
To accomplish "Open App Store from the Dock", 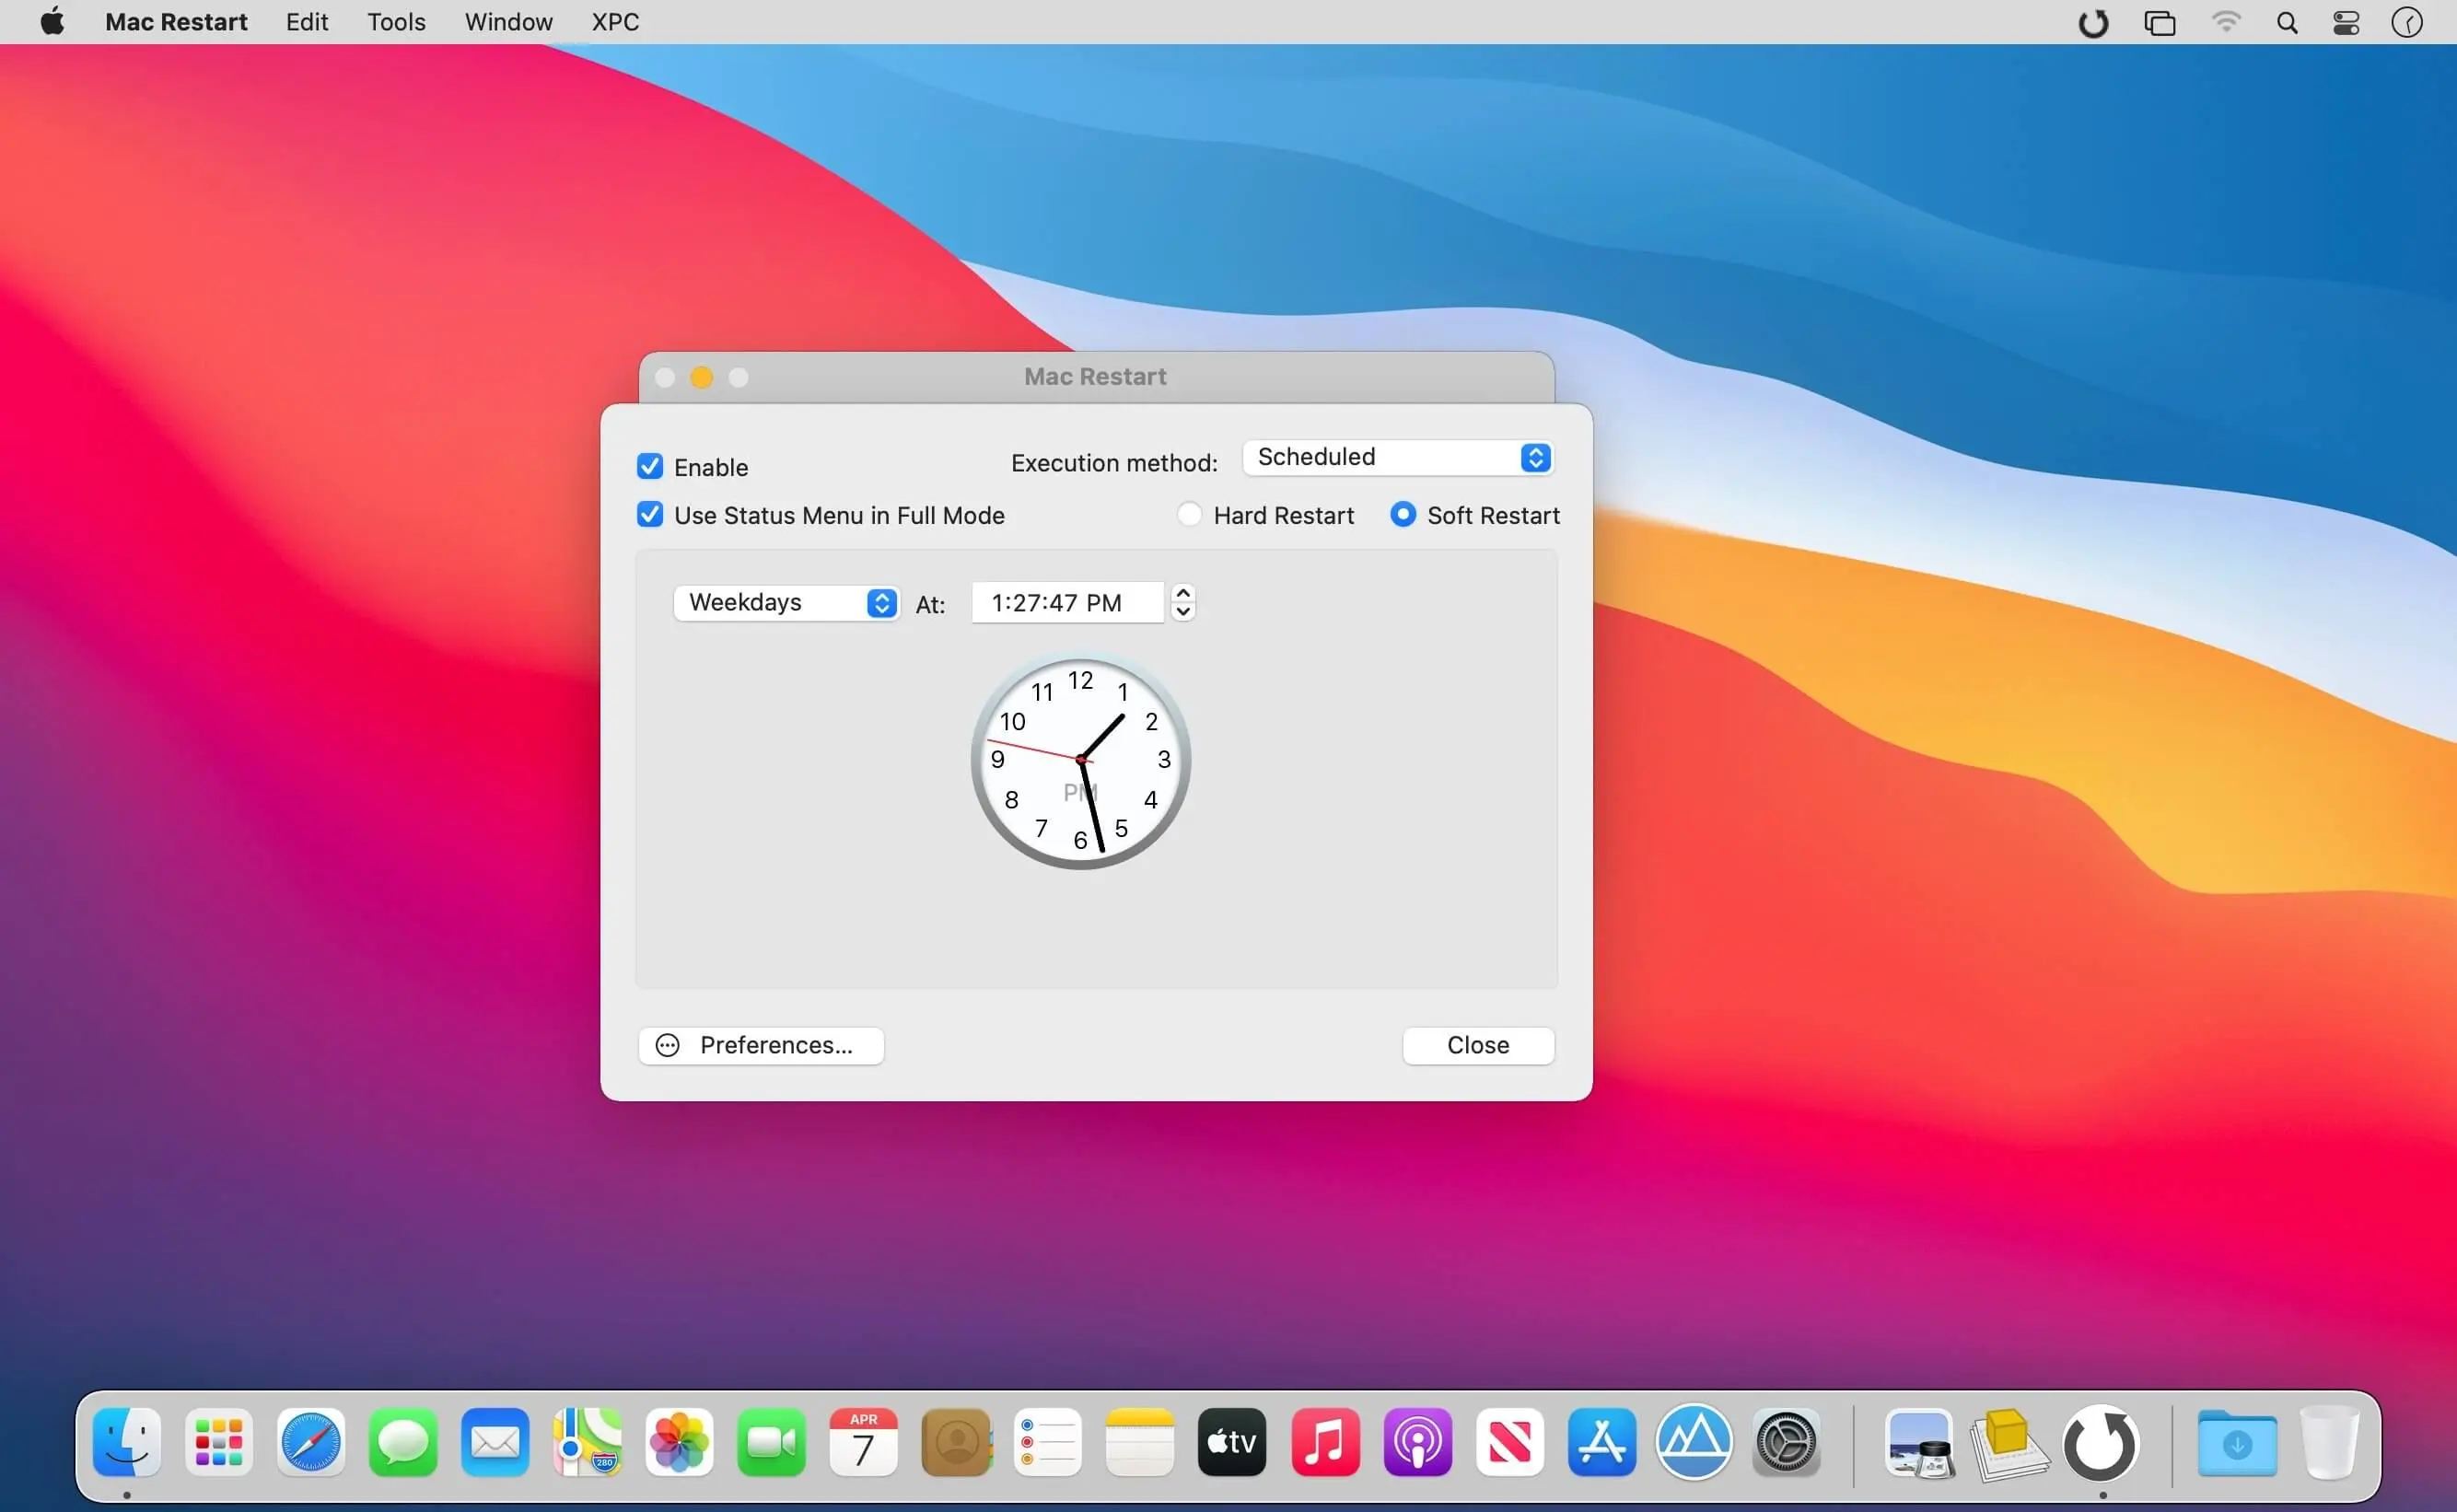I will (x=1601, y=1442).
